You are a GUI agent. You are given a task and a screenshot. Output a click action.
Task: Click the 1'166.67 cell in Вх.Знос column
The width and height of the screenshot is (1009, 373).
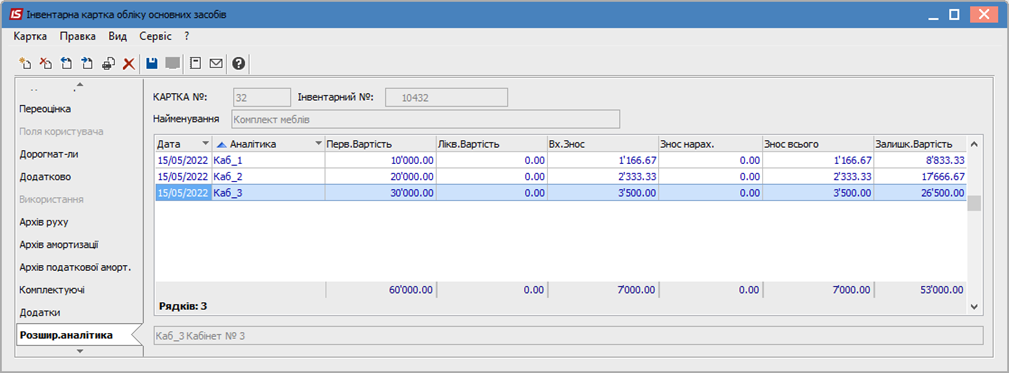(603, 160)
